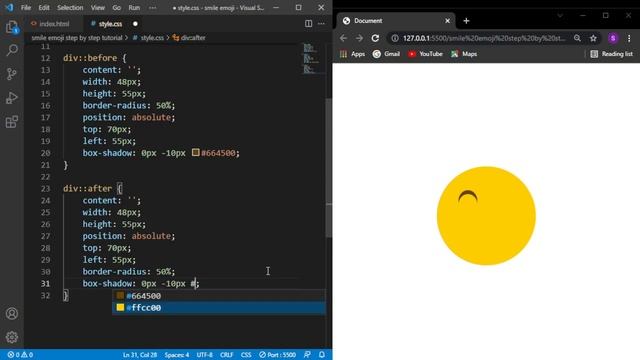Open the Accounts menu in activity bar

coord(12,313)
